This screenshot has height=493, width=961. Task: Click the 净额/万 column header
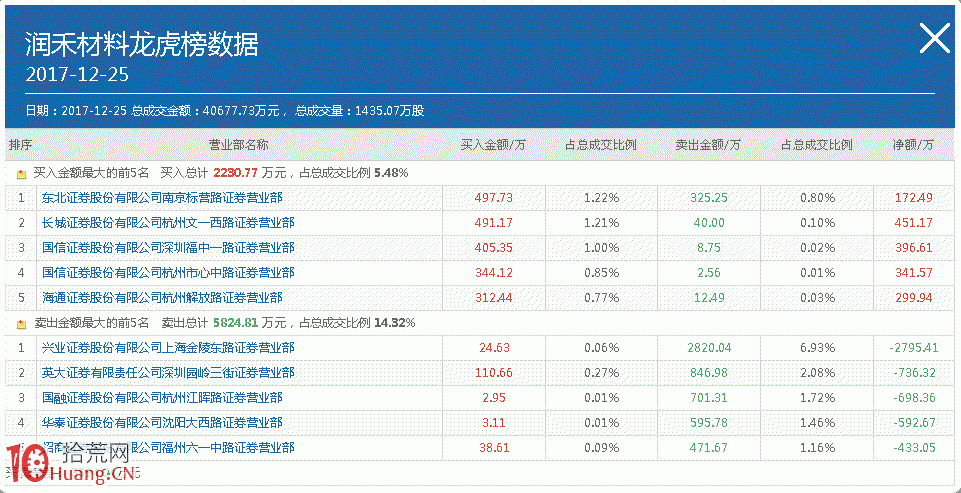pyautogui.click(x=913, y=145)
